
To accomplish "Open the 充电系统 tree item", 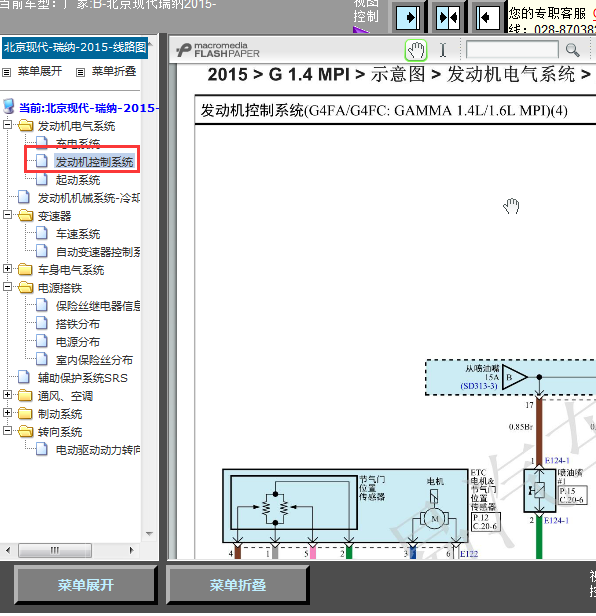I will (78, 144).
